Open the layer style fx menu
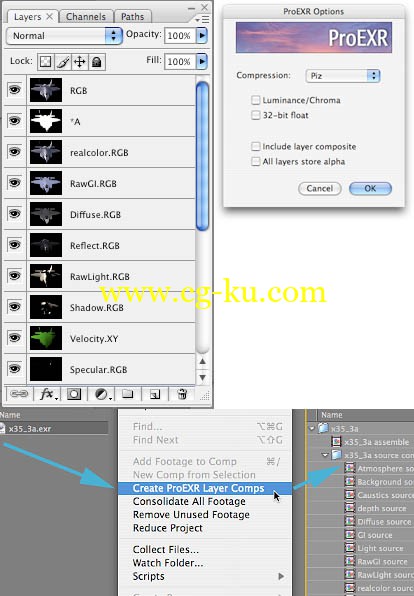 (x=49, y=394)
